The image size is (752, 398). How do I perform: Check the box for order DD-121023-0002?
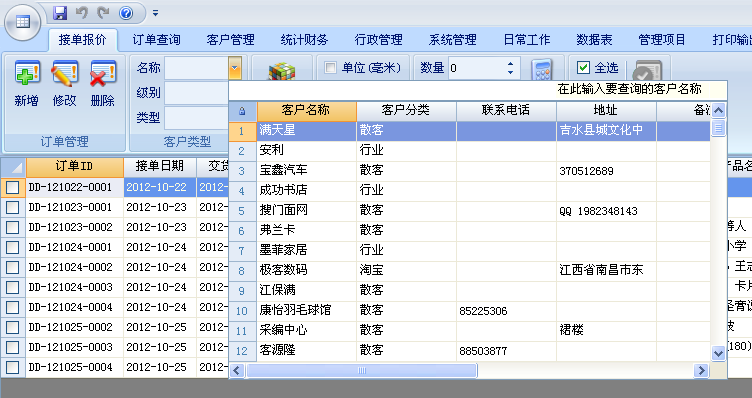[x=12, y=228]
